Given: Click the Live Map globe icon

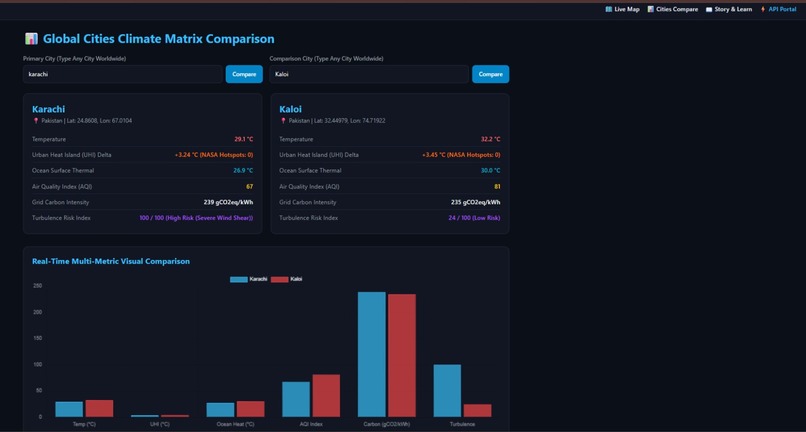Looking at the screenshot, I should [609, 9].
